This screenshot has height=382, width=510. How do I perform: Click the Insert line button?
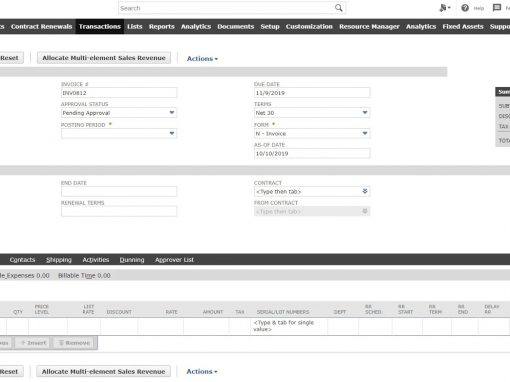click(x=33, y=343)
